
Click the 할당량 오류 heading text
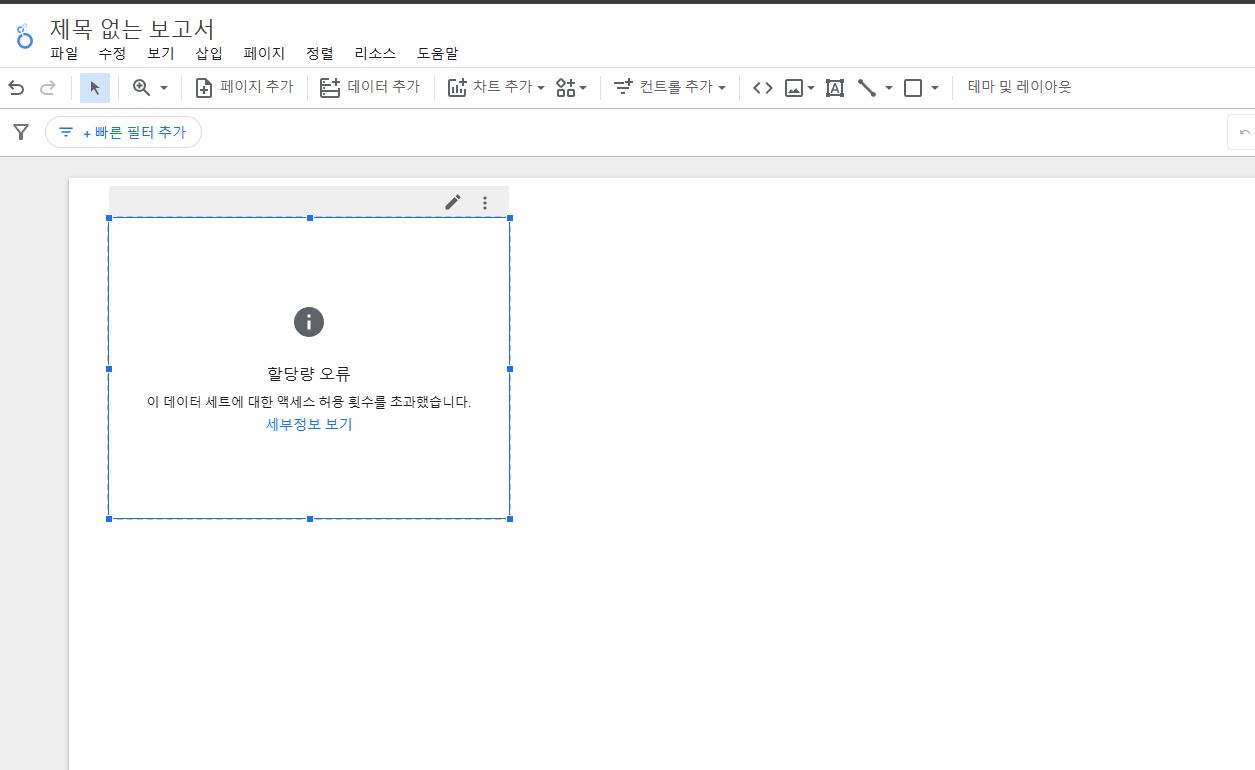(x=309, y=374)
